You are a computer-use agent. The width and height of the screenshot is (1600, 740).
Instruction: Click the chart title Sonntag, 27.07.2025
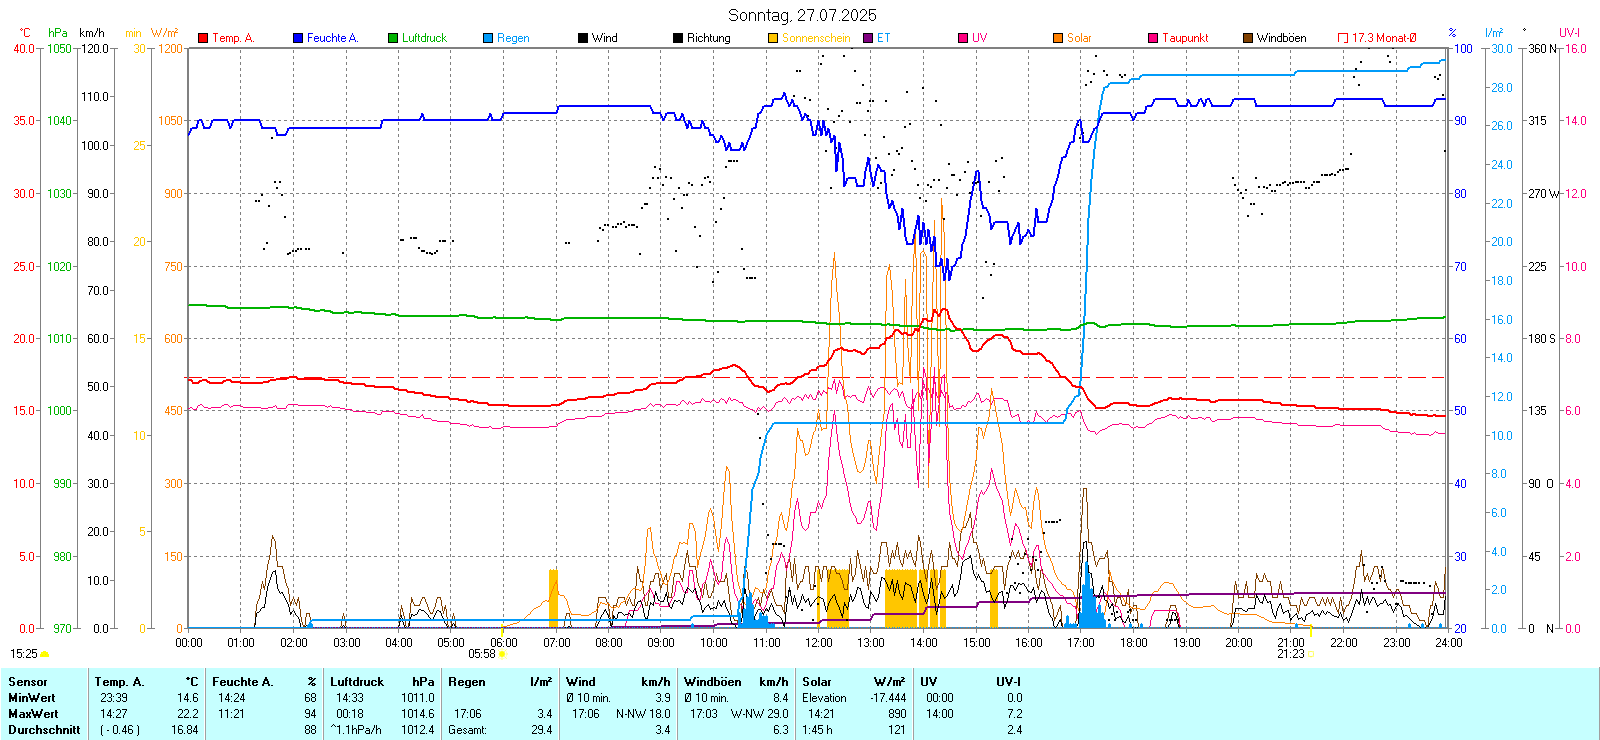point(802,15)
